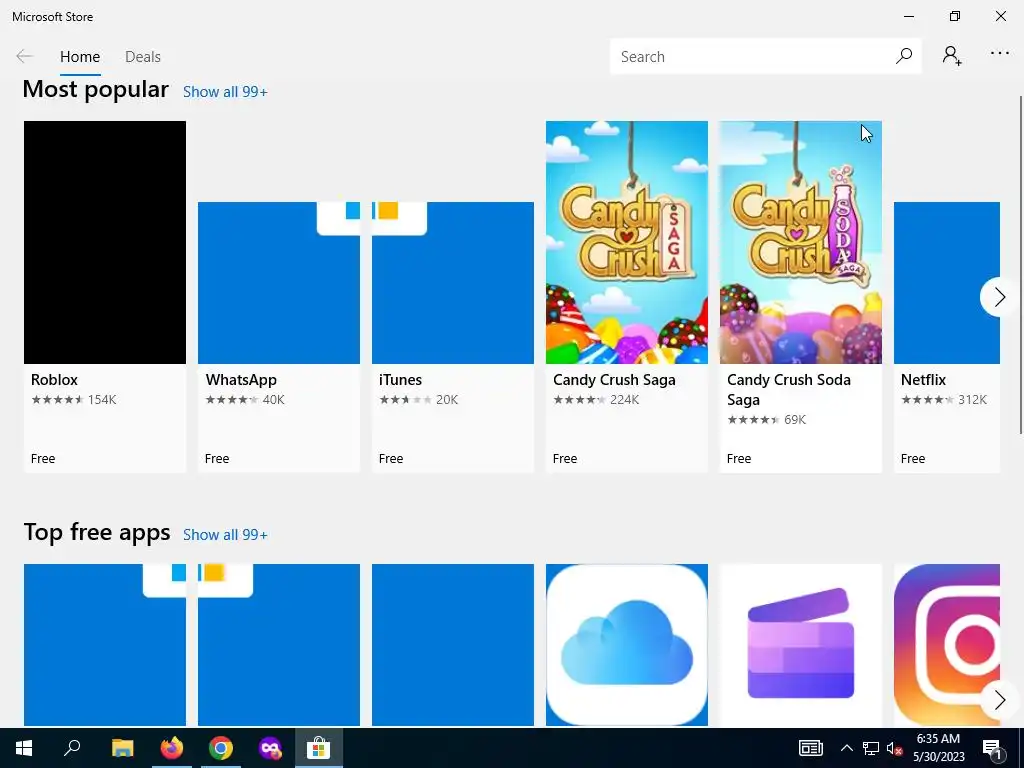1024x768 pixels.
Task: Open File Explorer from taskbar
Action: [x=122, y=748]
